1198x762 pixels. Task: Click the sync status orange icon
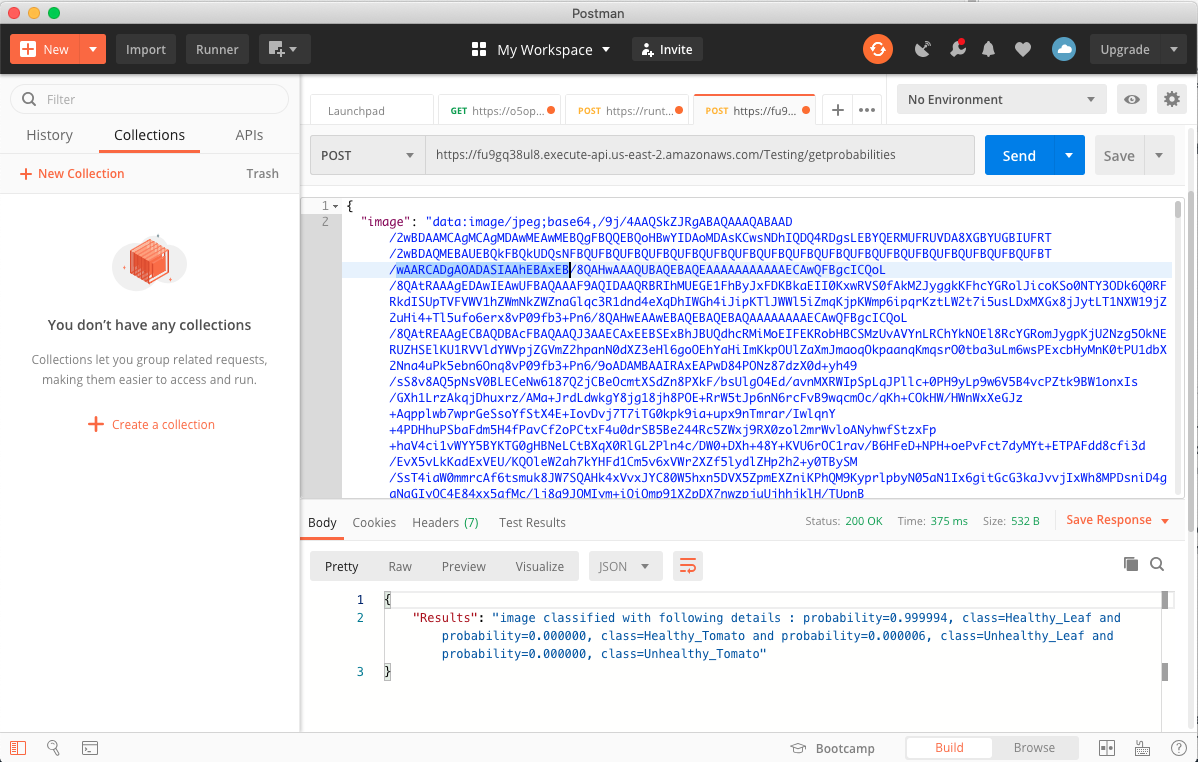(x=878, y=50)
